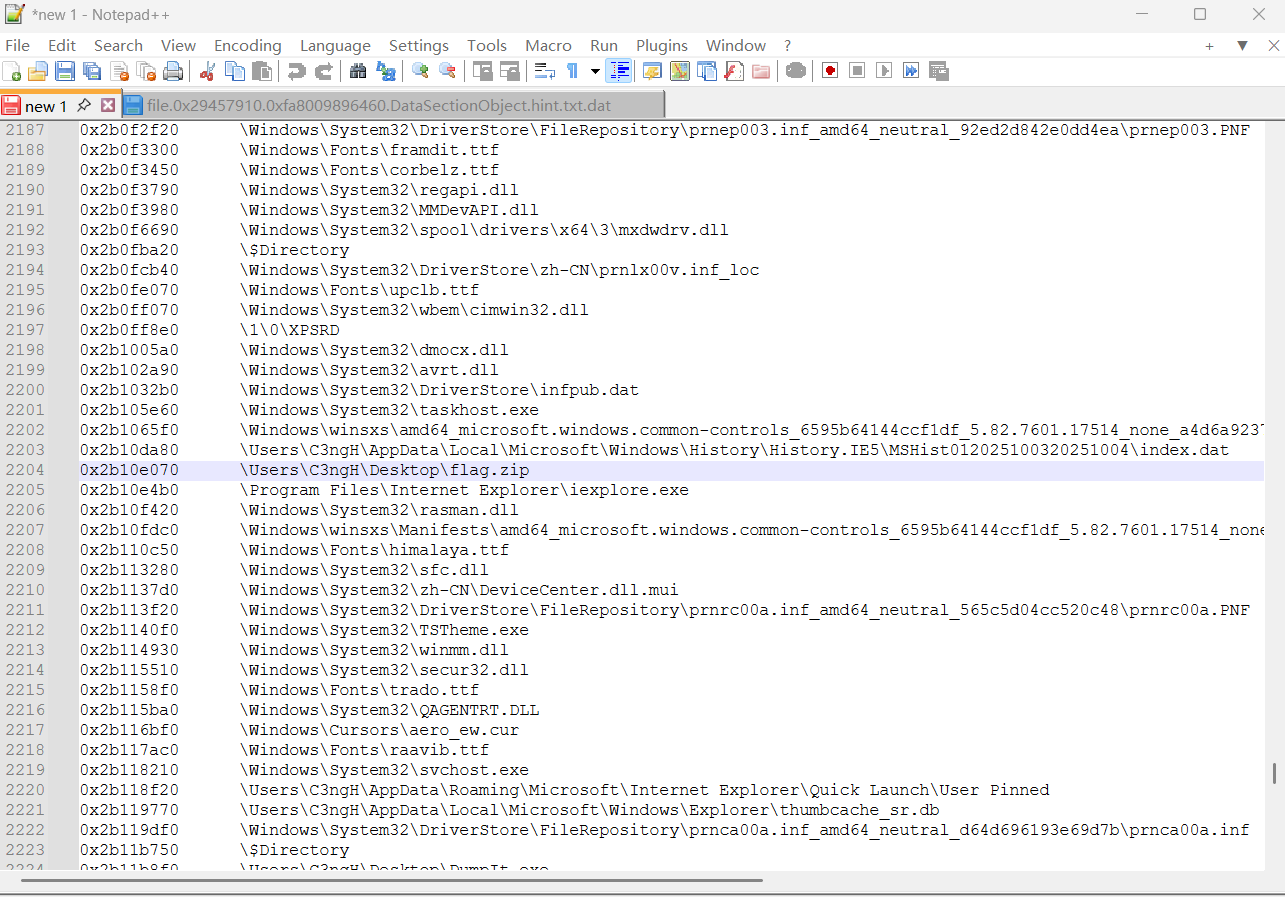This screenshot has height=897, width=1285.
Task: Toggle the indent guide button
Action: (x=619, y=71)
